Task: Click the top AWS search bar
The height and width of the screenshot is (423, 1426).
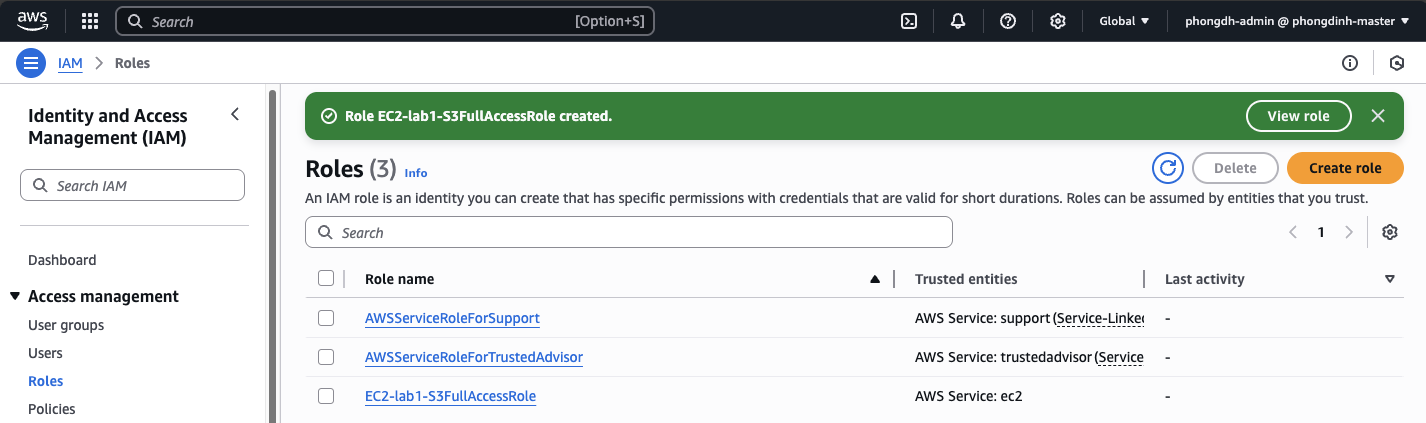Action: [x=385, y=21]
